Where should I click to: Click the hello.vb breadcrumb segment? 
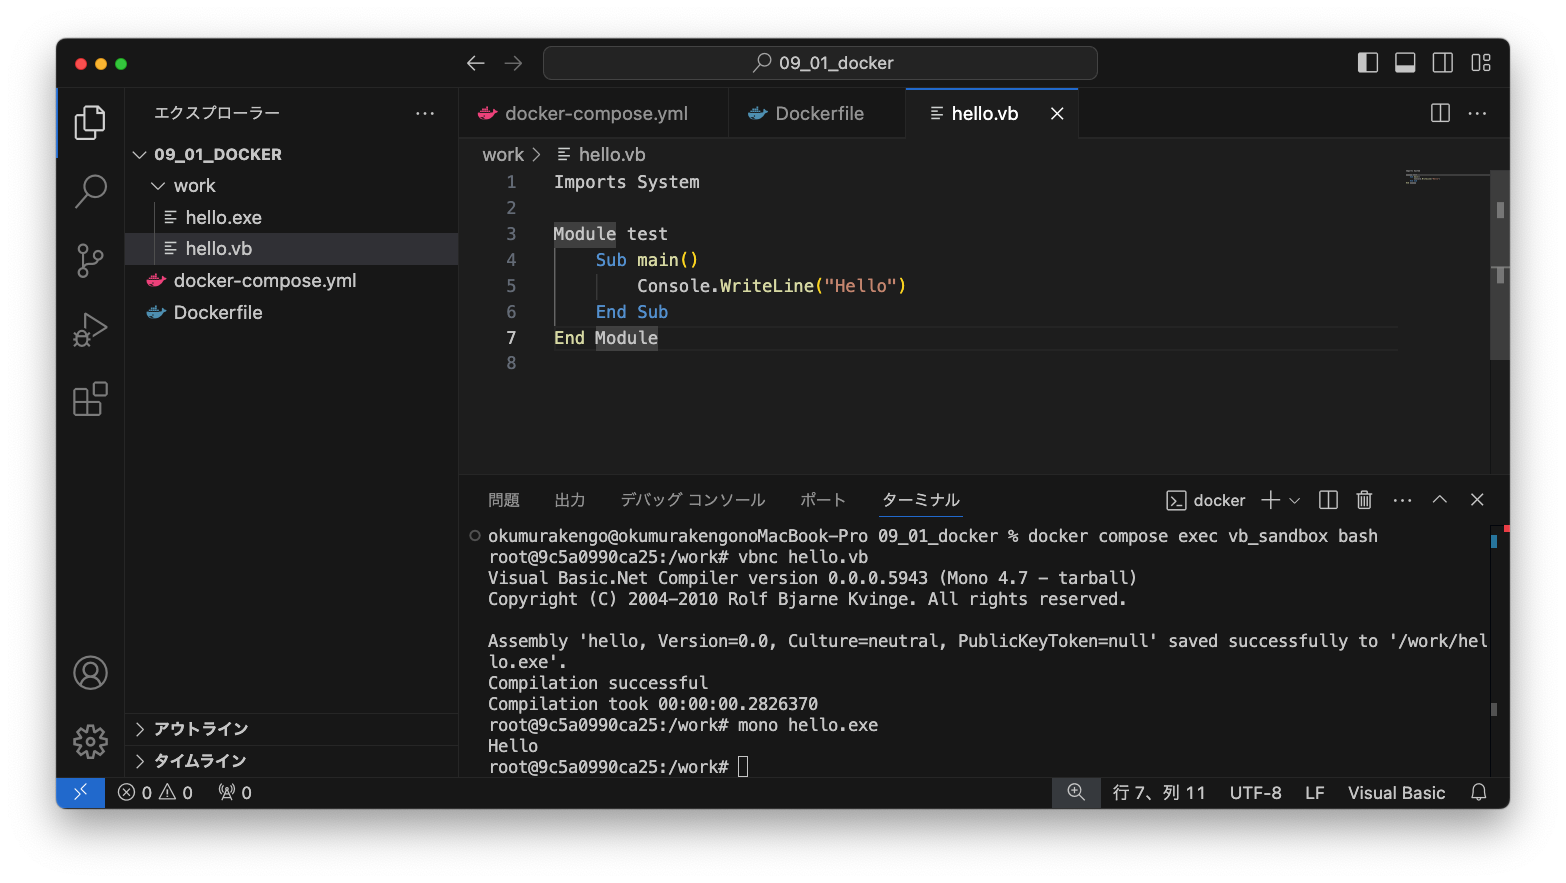(x=601, y=155)
